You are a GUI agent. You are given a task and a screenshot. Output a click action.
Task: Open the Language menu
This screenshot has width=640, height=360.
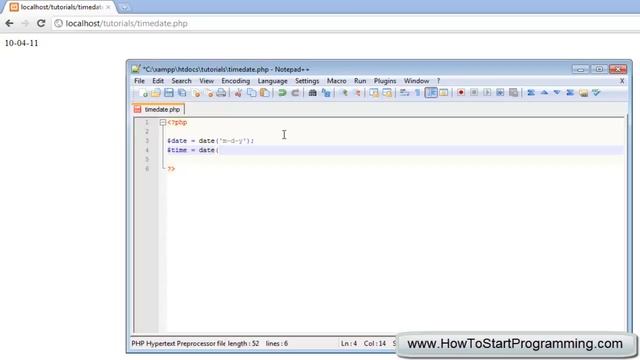coord(273,81)
